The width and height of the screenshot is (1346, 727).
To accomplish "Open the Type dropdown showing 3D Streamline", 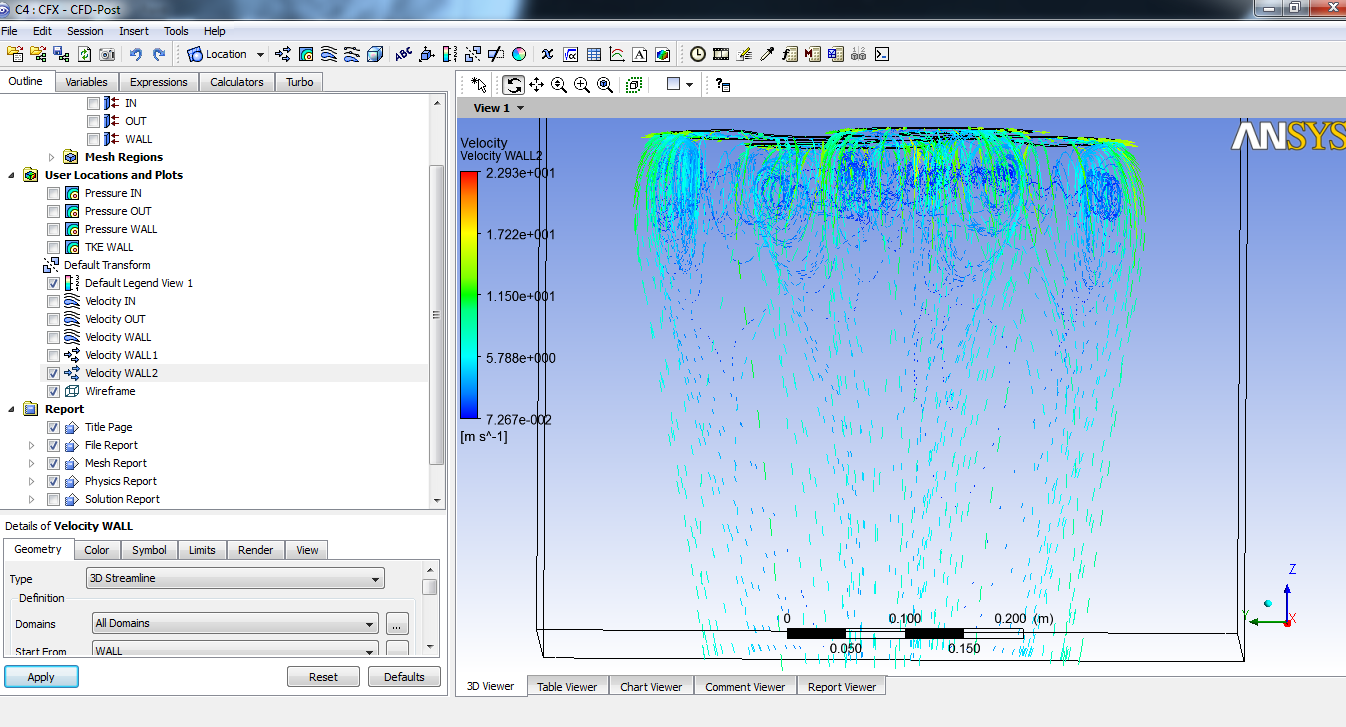I will pos(235,578).
